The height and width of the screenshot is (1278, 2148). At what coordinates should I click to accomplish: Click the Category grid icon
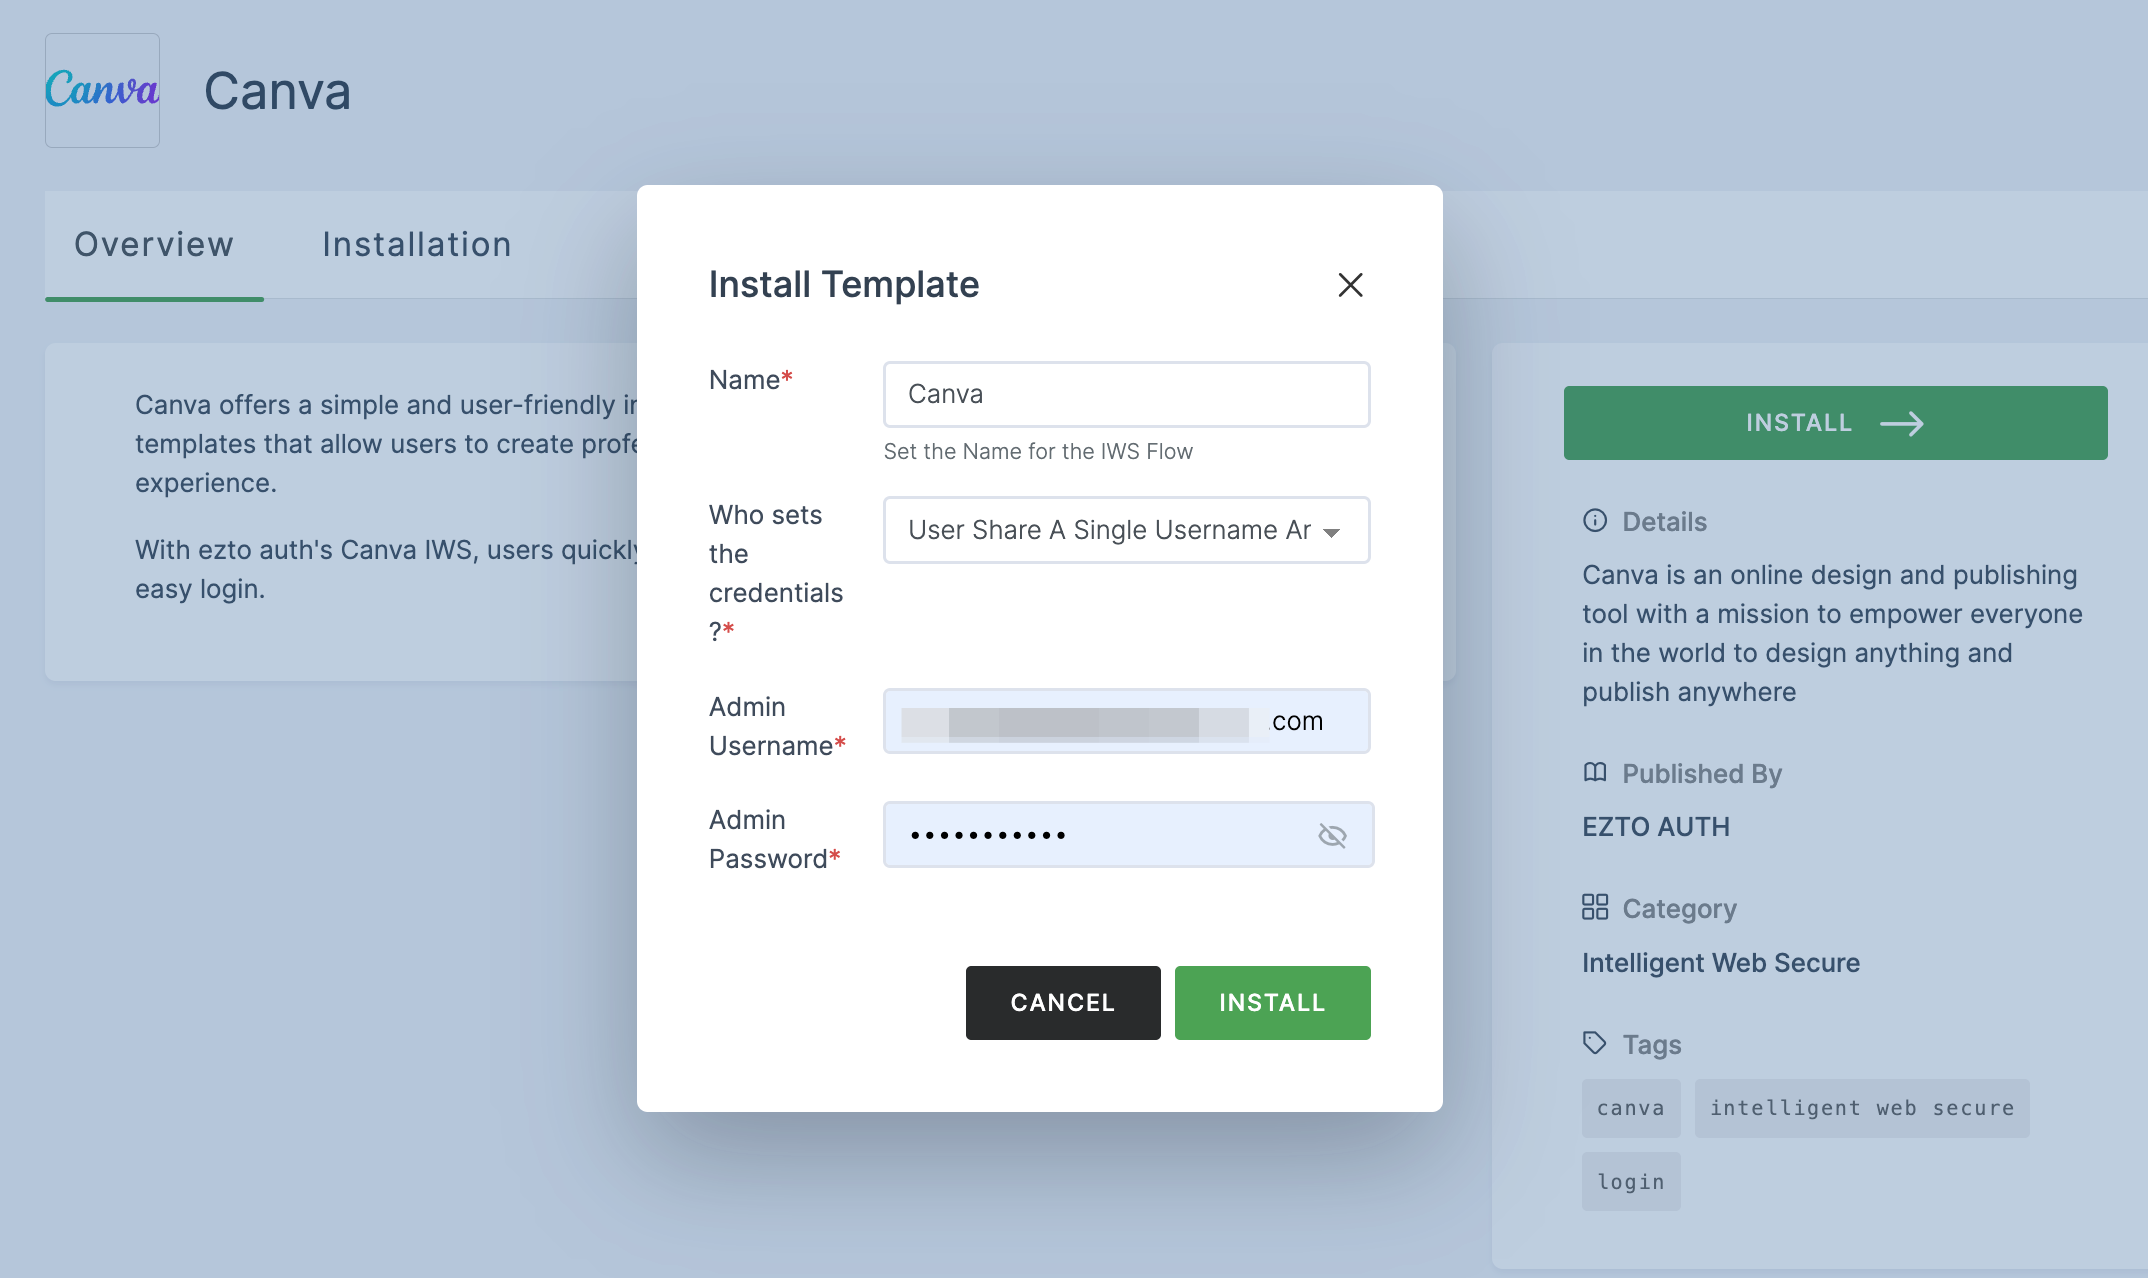click(1595, 907)
